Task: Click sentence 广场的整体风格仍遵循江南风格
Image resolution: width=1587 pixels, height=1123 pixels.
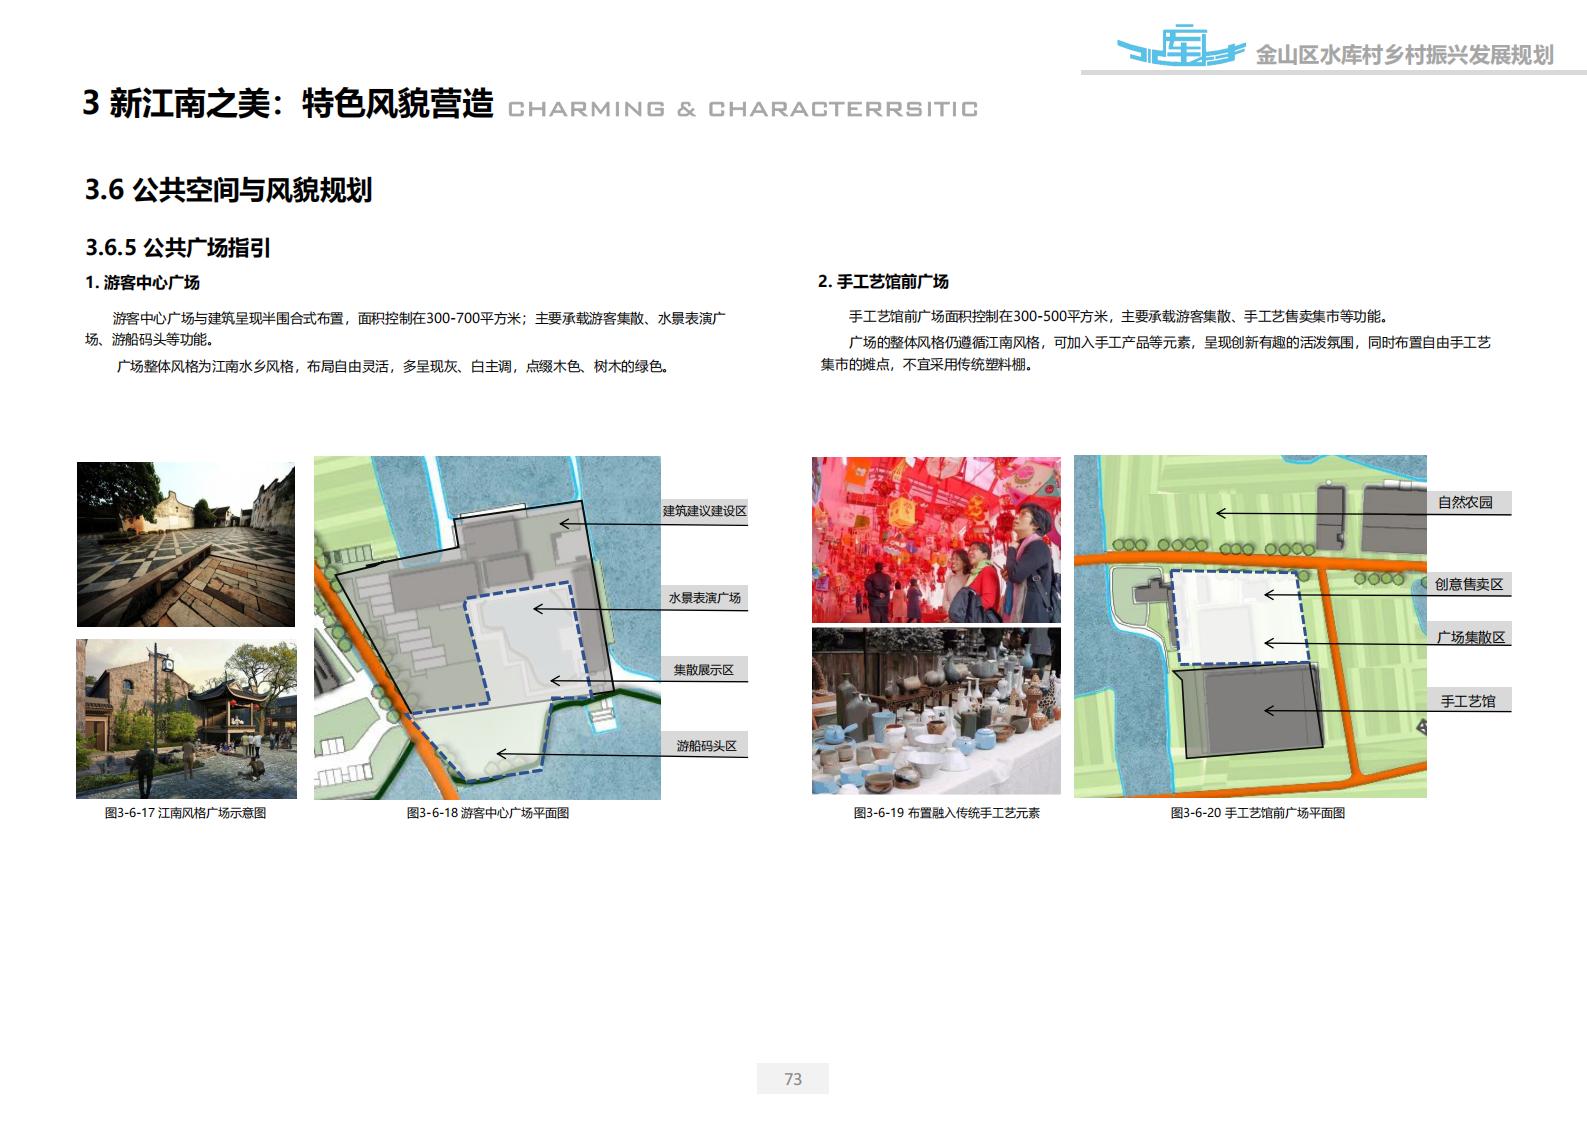Action: pos(1155,354)
